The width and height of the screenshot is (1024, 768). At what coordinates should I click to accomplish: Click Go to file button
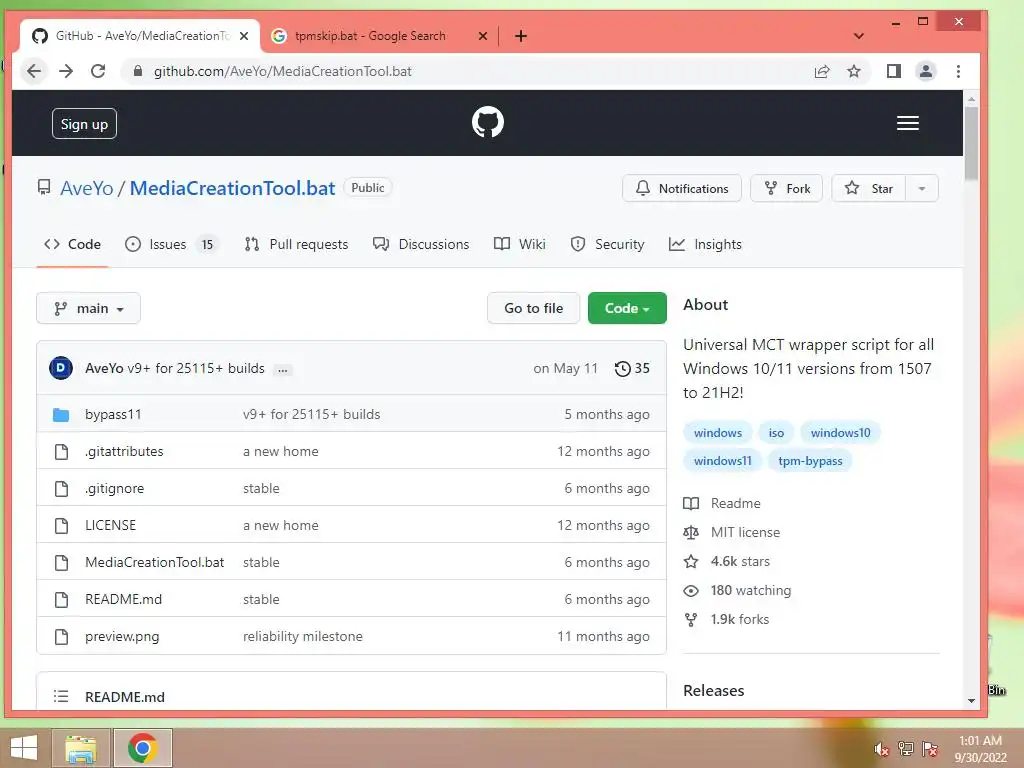click(534, 308)
